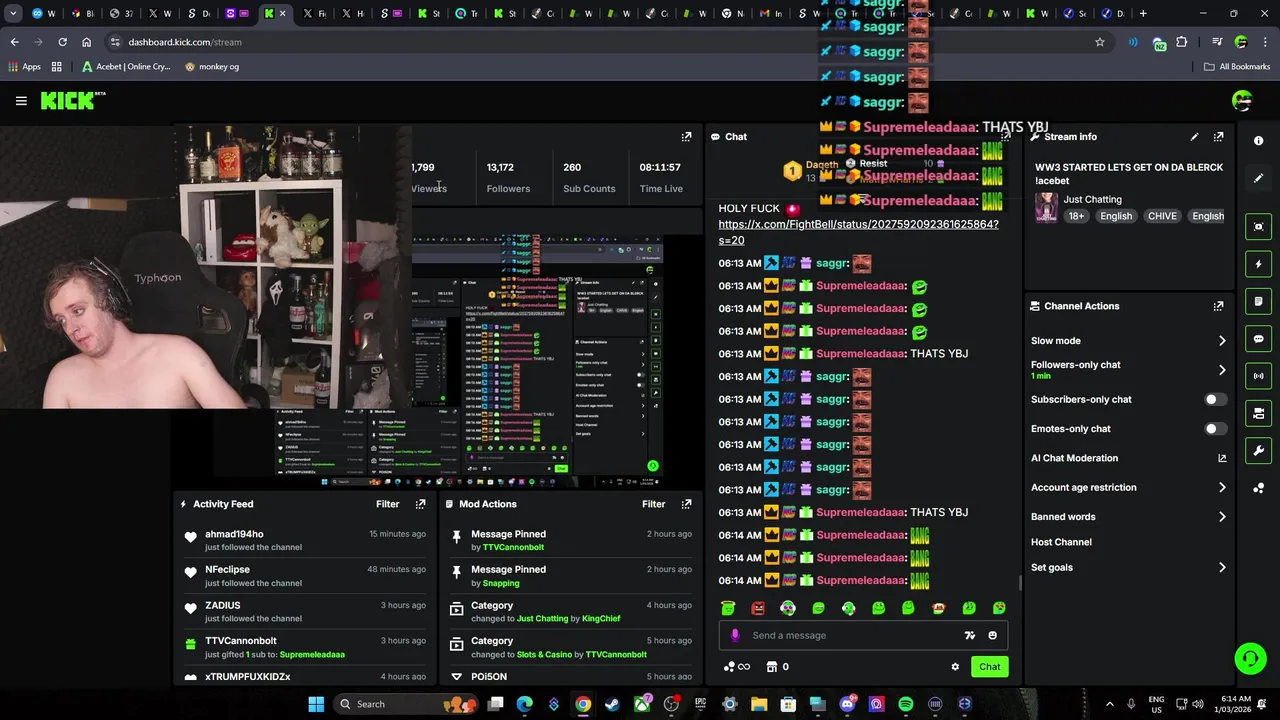Viewport: 1280px width, 720px height.
Task: Pop out the Activity Feed panel
Action: (420, 504)
